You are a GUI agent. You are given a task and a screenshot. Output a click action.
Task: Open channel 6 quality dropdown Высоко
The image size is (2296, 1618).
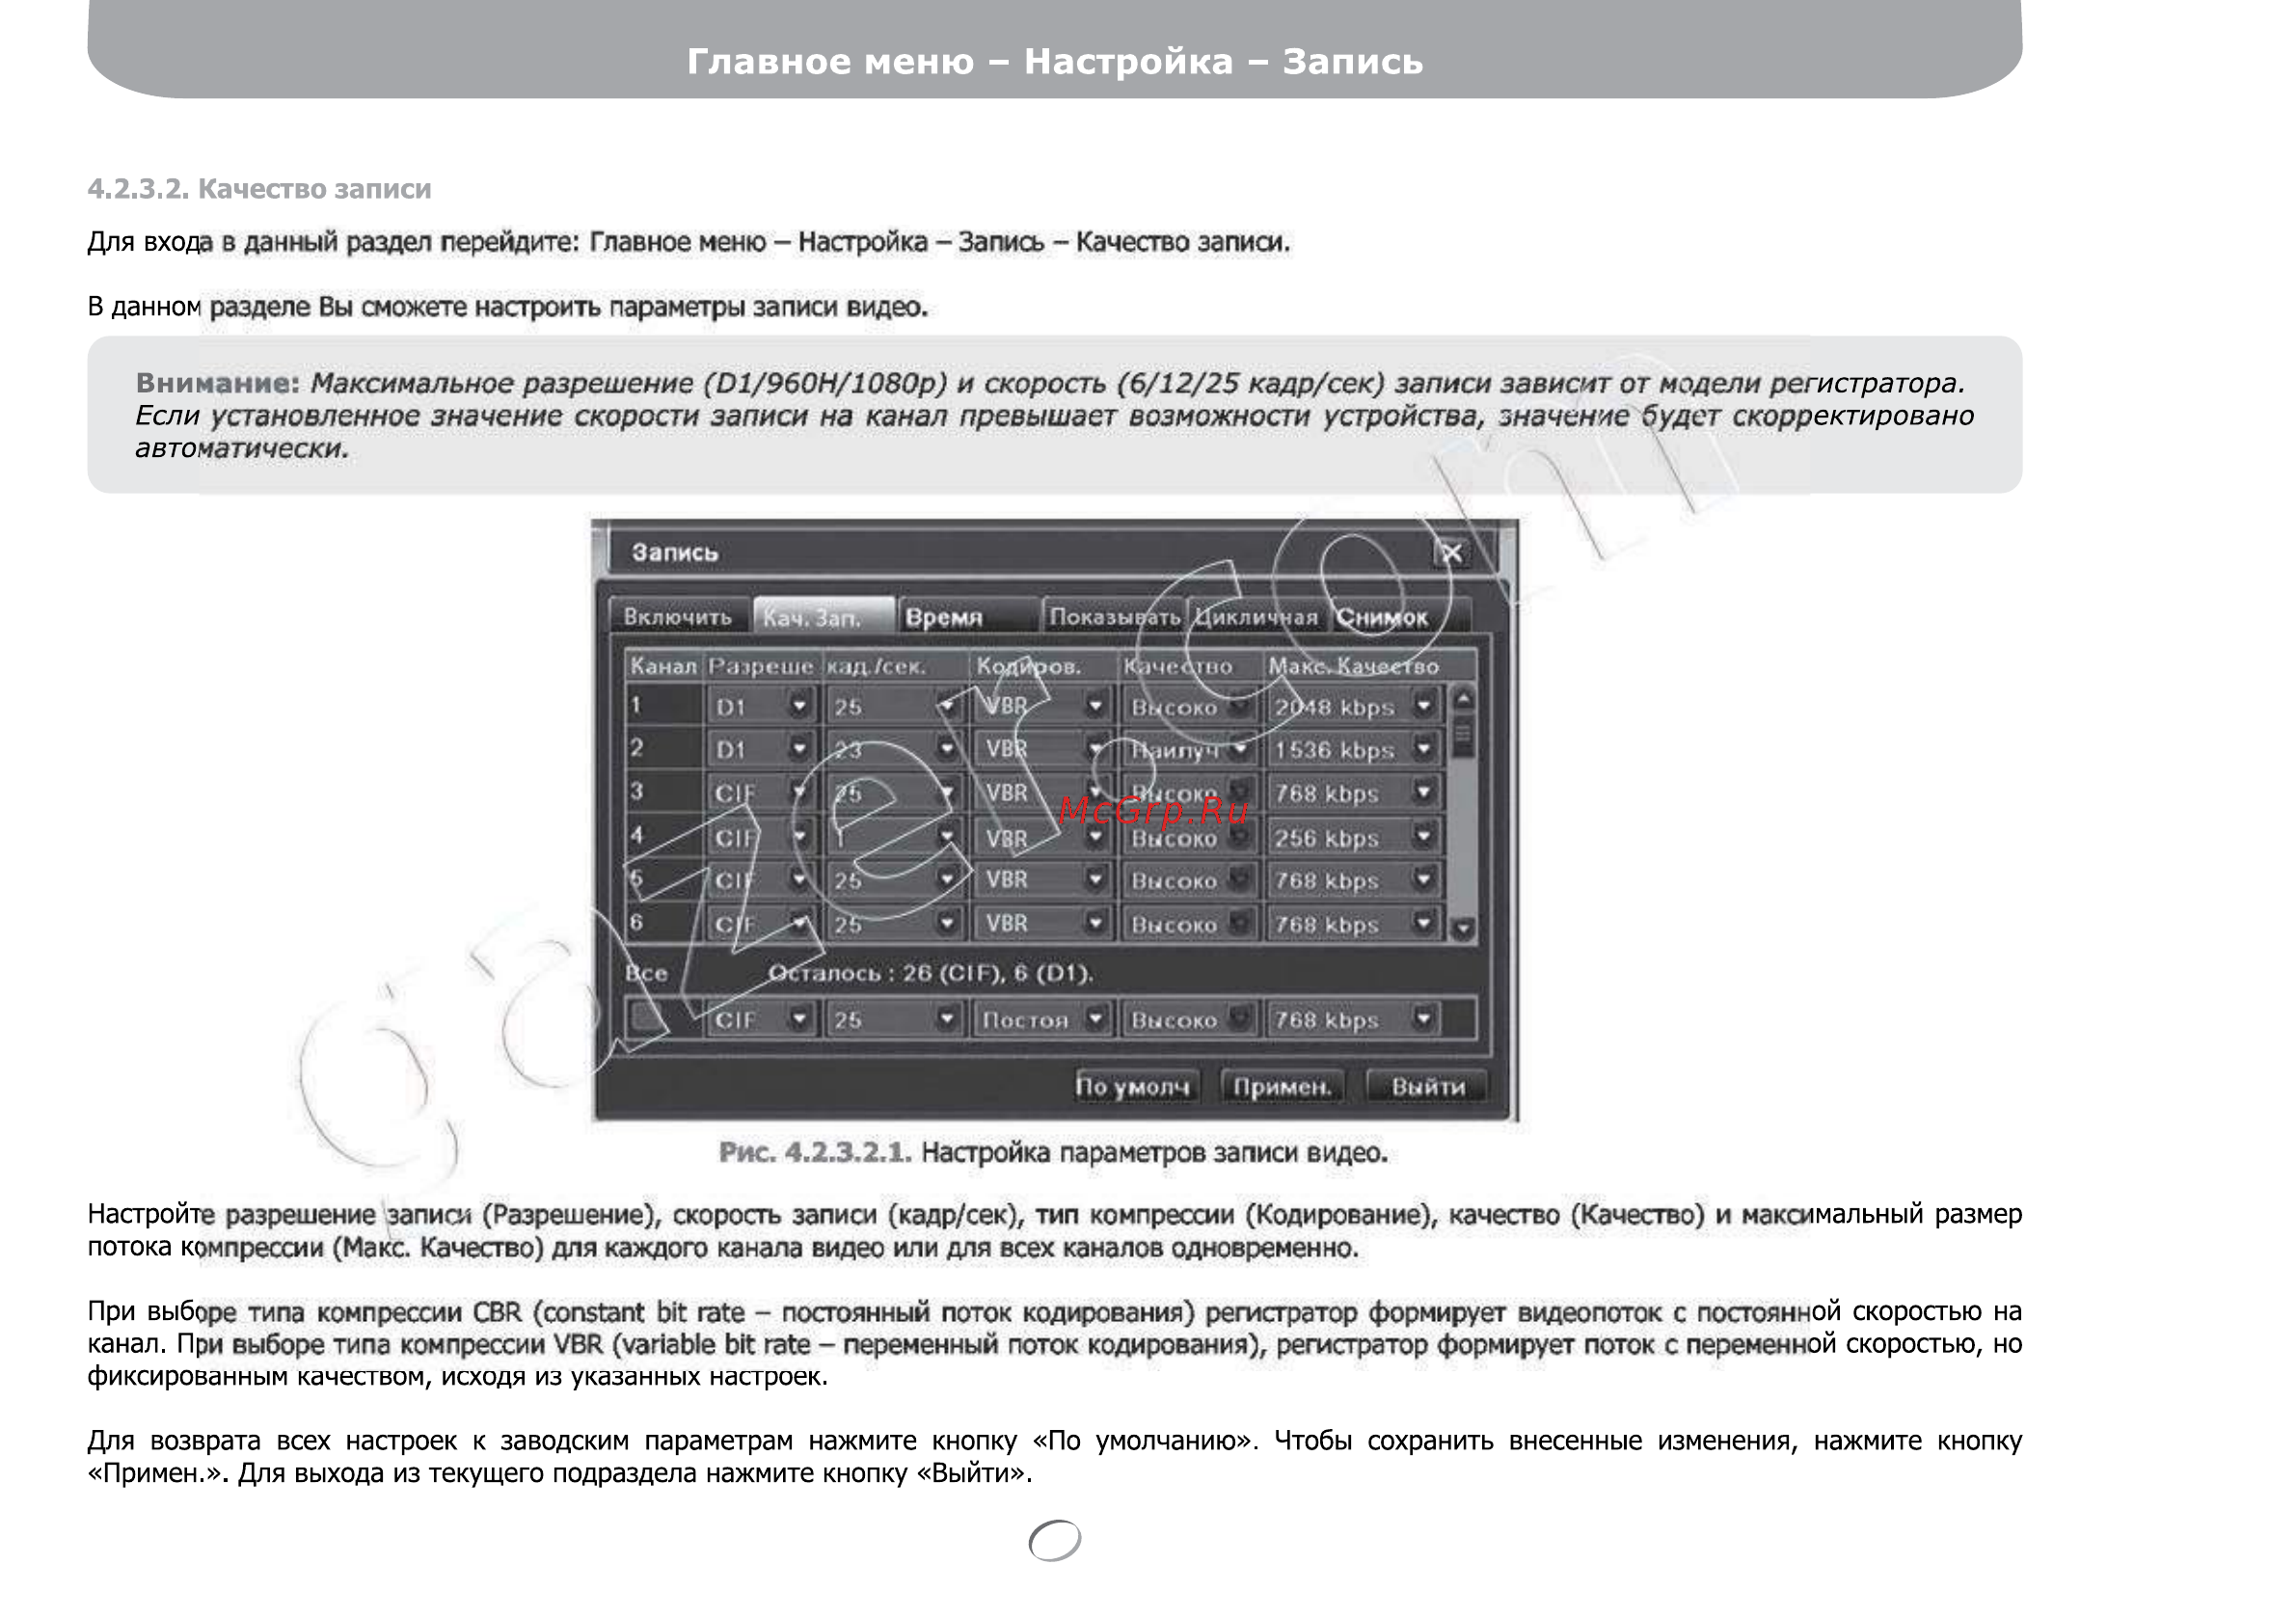(1189, 924)
